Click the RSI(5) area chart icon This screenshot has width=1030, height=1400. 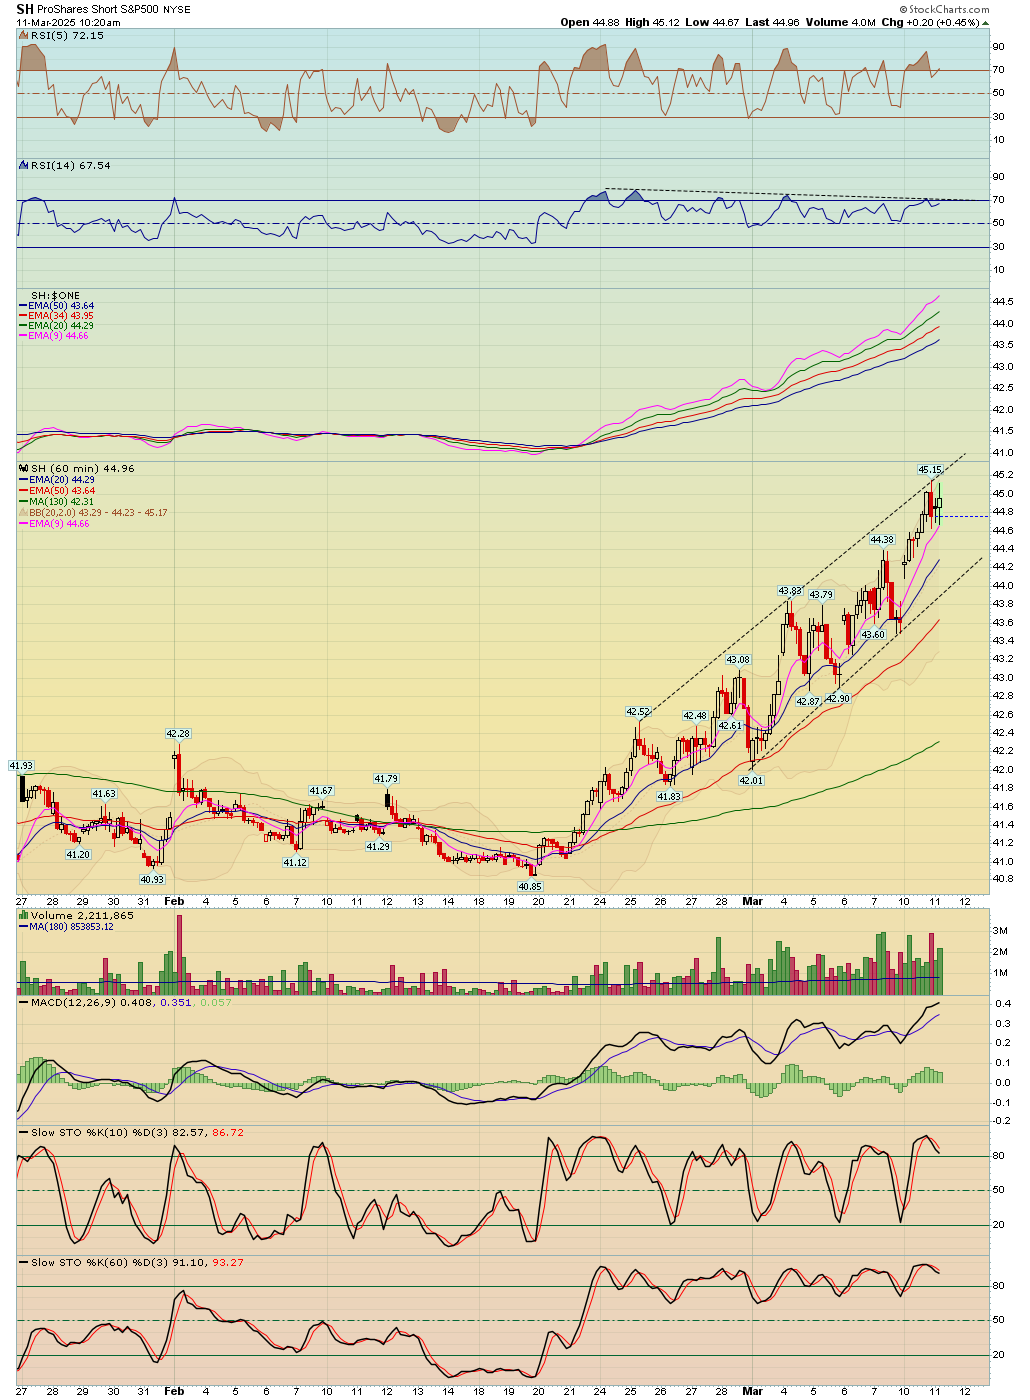click(x=24, y=35)
